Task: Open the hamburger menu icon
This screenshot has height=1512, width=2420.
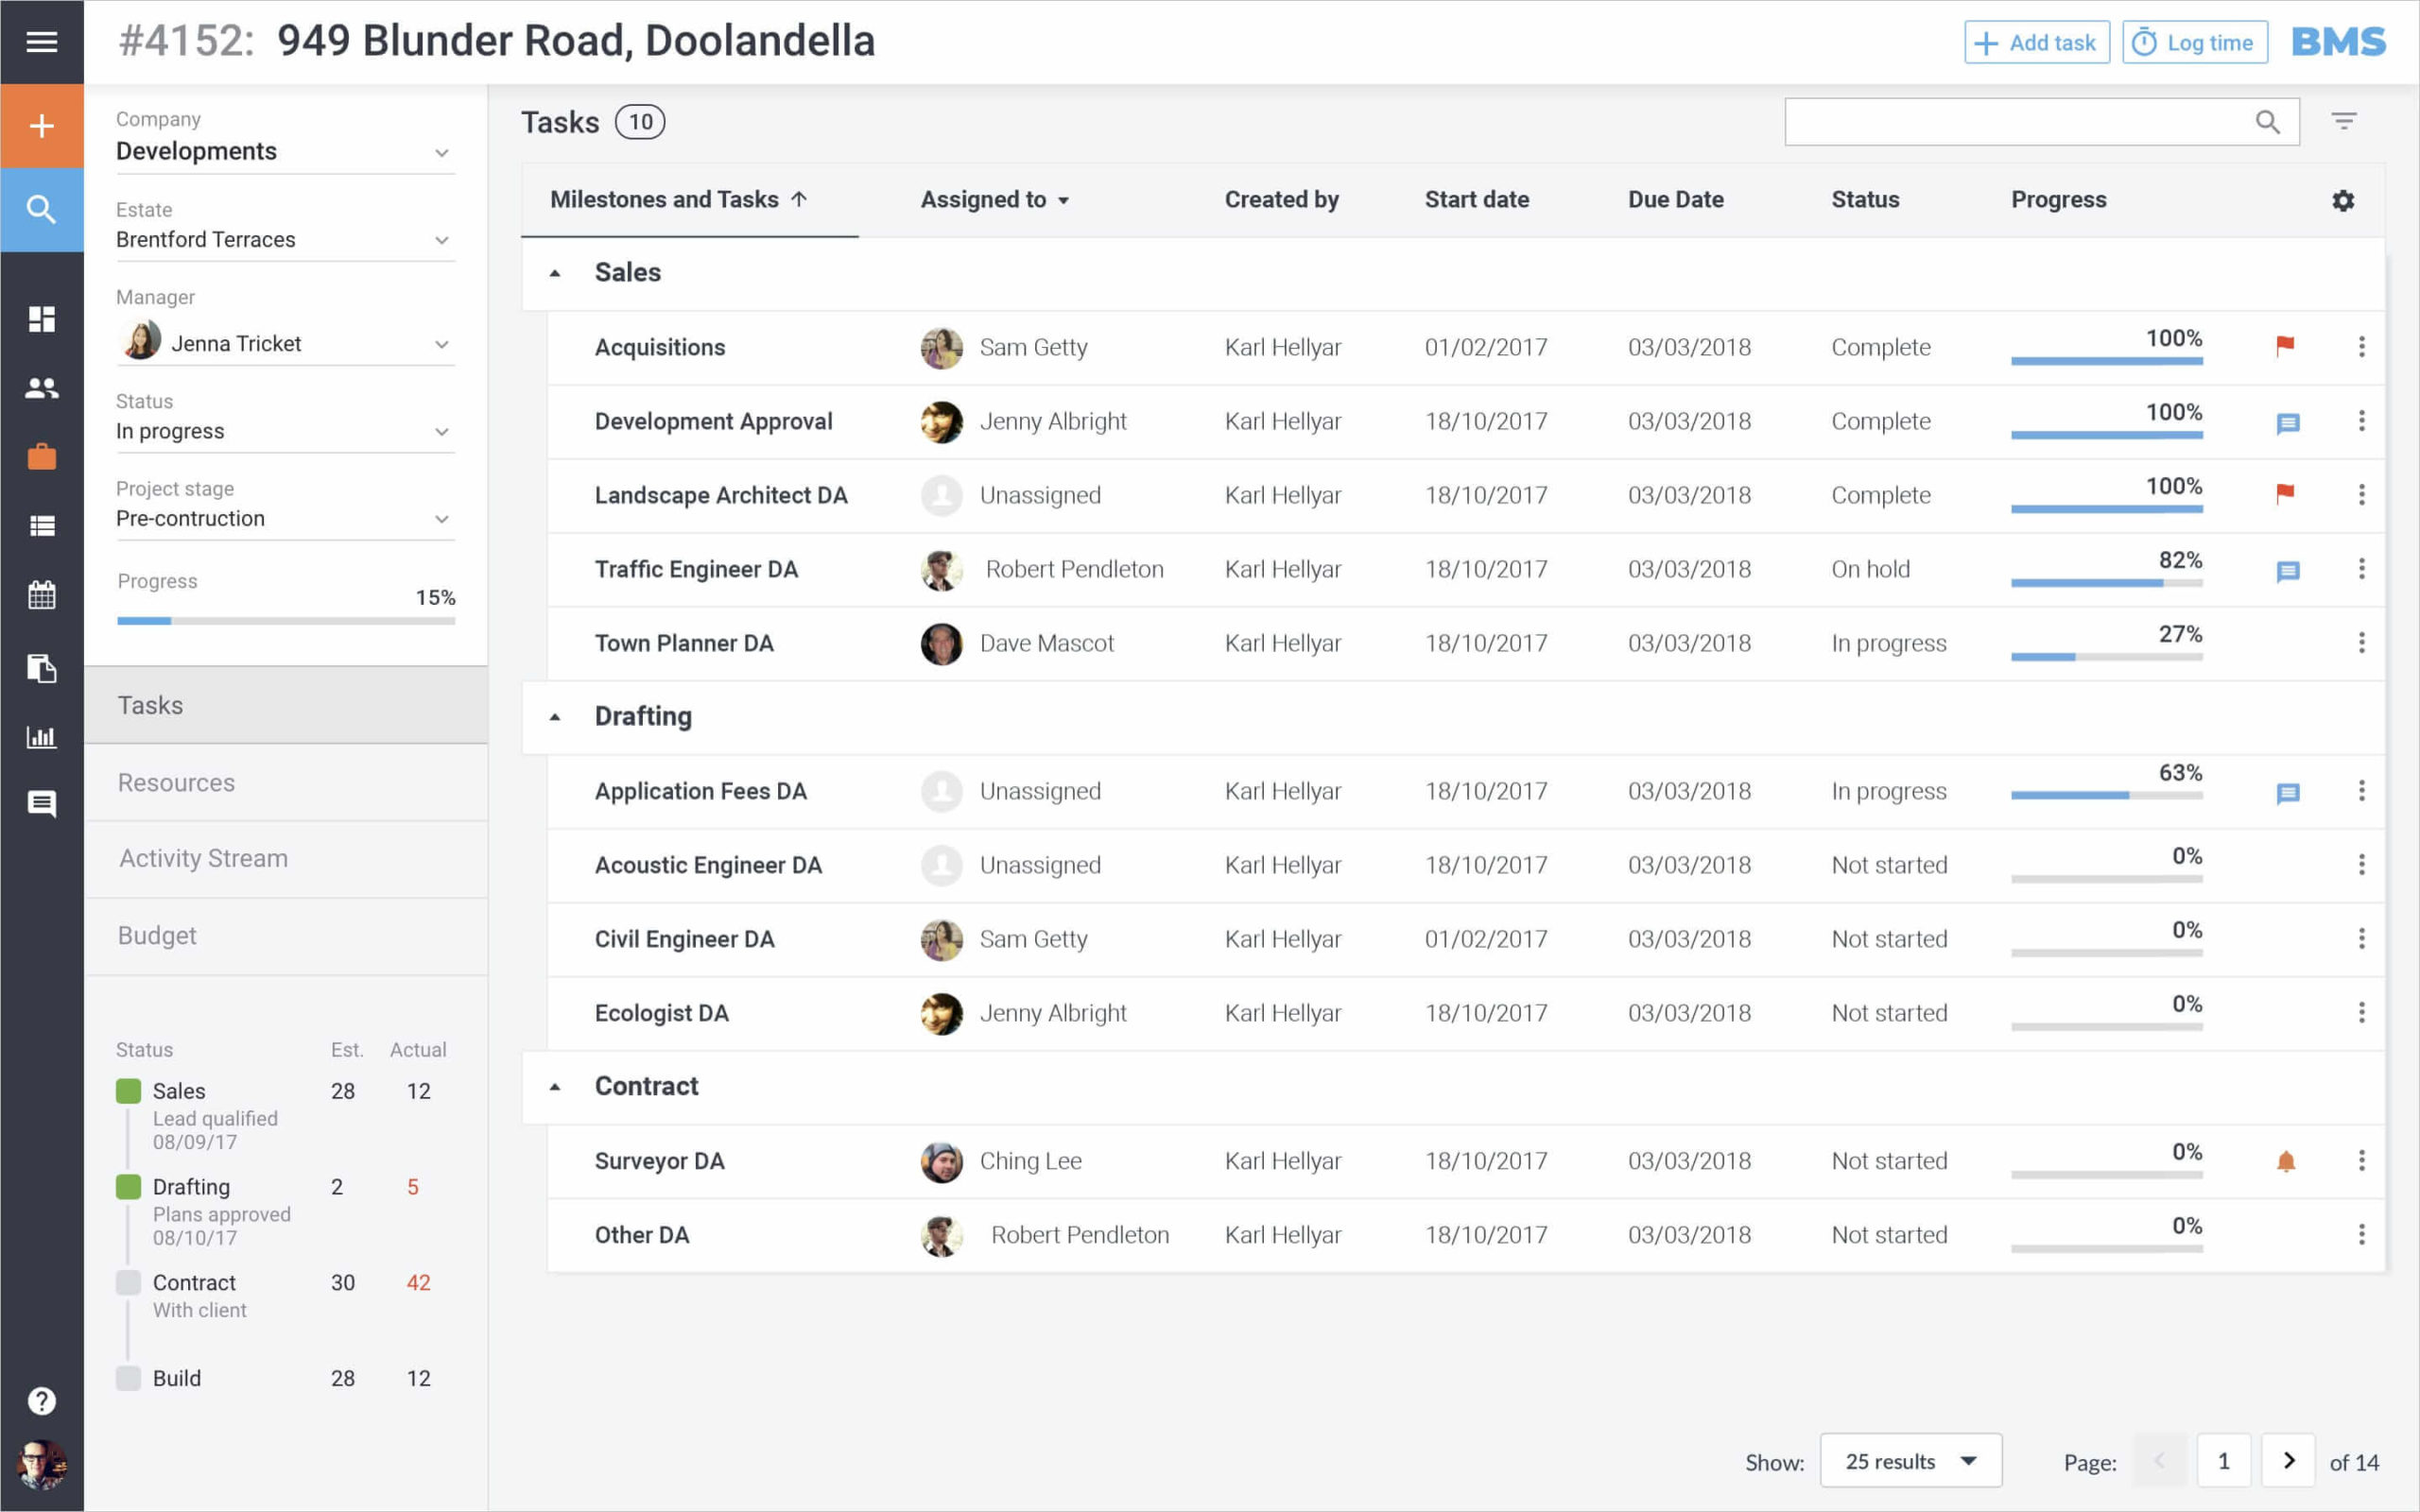Action: coord(41,42)
